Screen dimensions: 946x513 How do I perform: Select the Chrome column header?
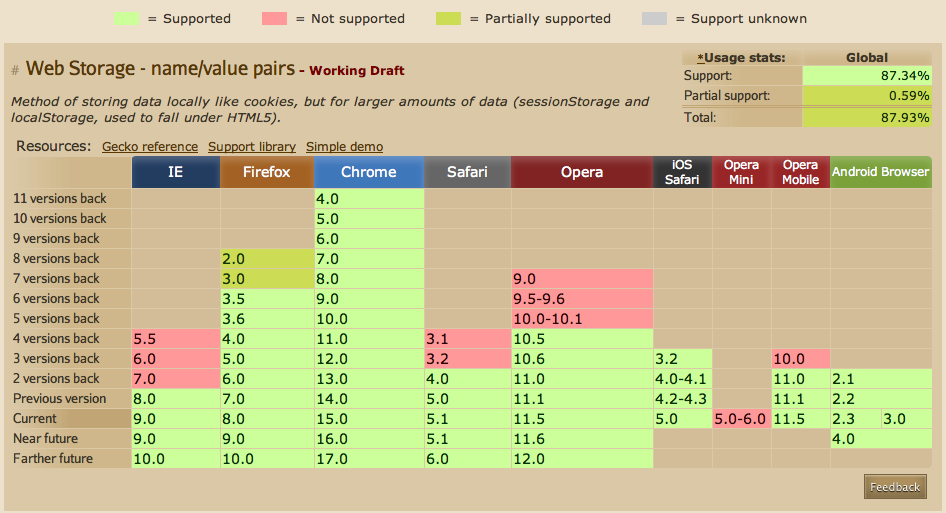coord(368,172)
